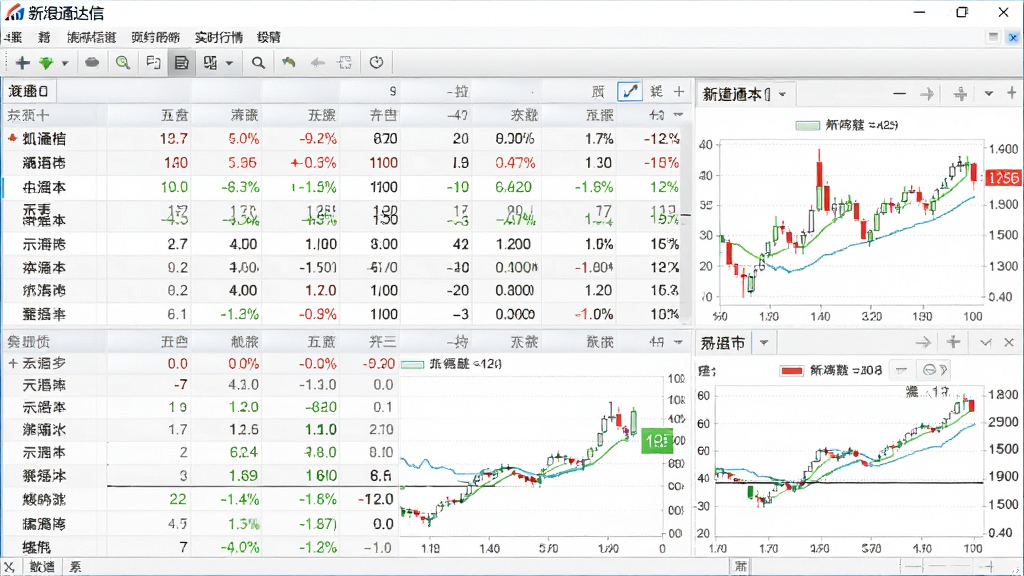
Task: Open the last menu bar item
Action: [268, 37]
